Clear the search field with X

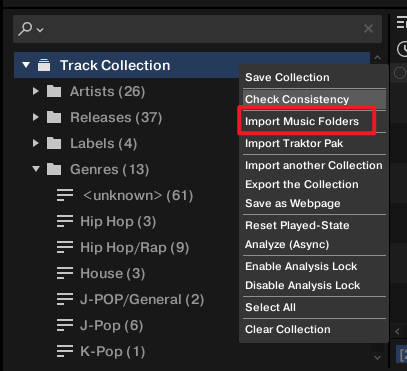pyautogui.click(x=368, y=29)
